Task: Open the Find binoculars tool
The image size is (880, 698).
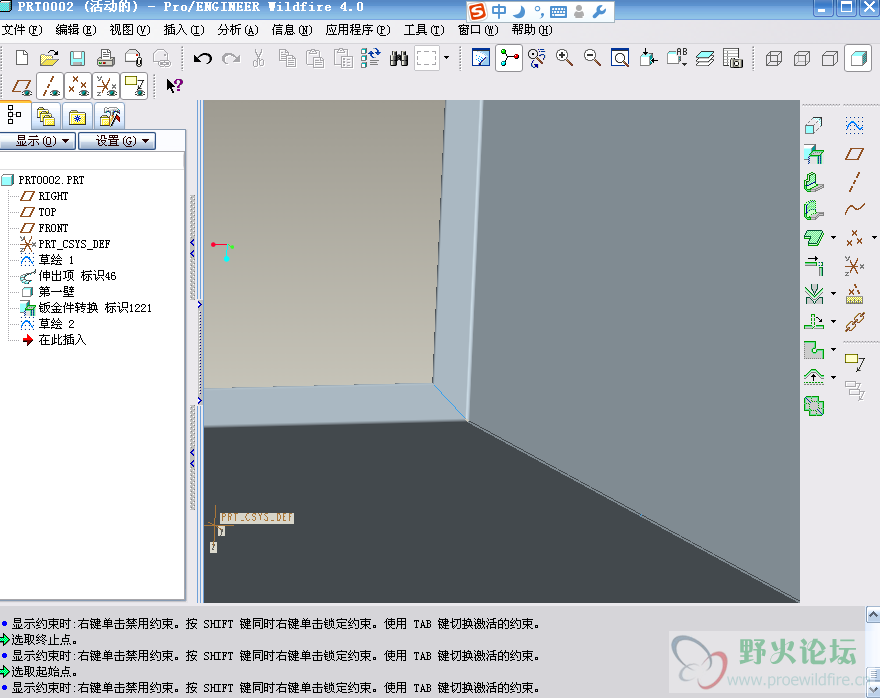Action: click(x=398, y=58)
